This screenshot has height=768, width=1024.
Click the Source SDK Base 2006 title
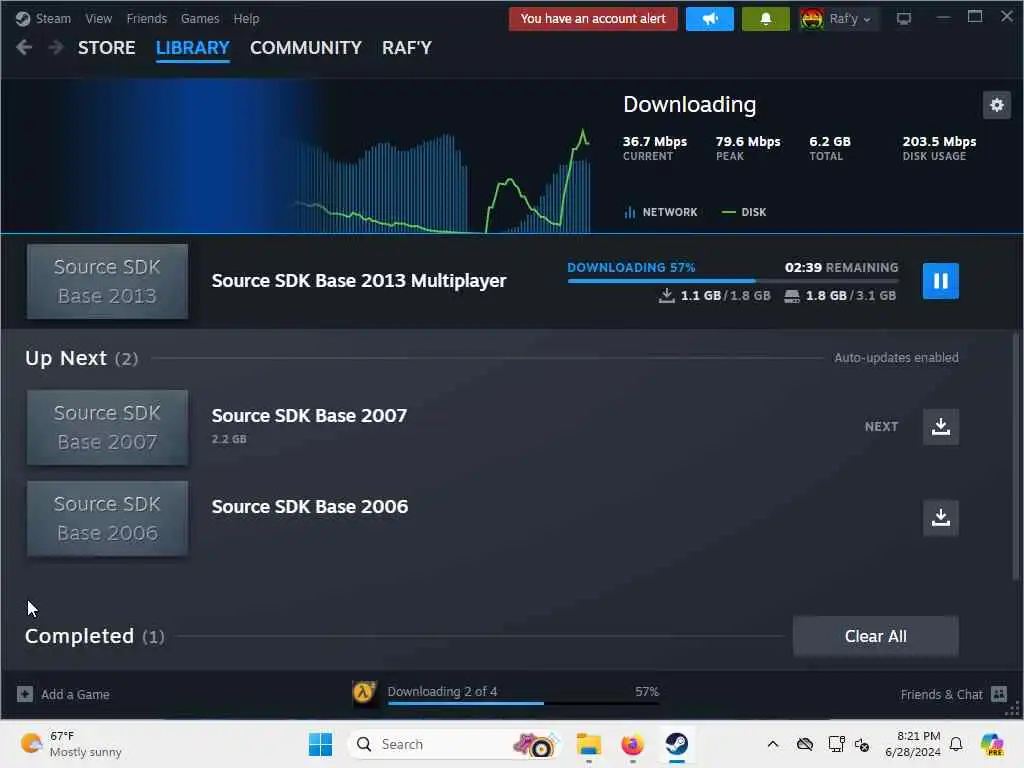click(x=310, y=507)
